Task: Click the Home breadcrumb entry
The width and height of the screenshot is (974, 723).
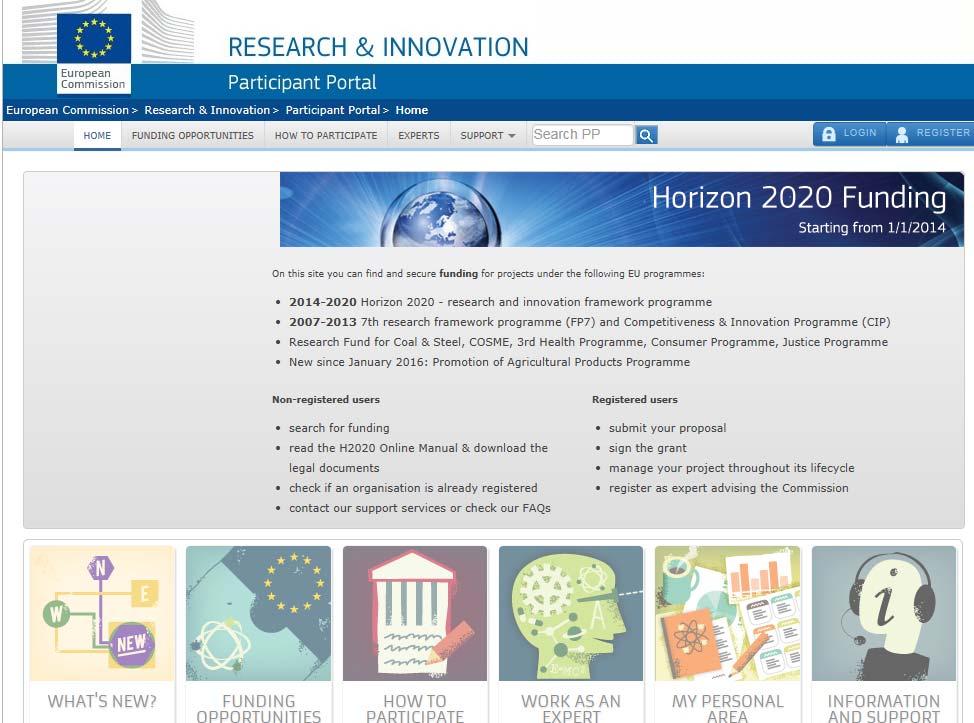Action: coord(412,110)
